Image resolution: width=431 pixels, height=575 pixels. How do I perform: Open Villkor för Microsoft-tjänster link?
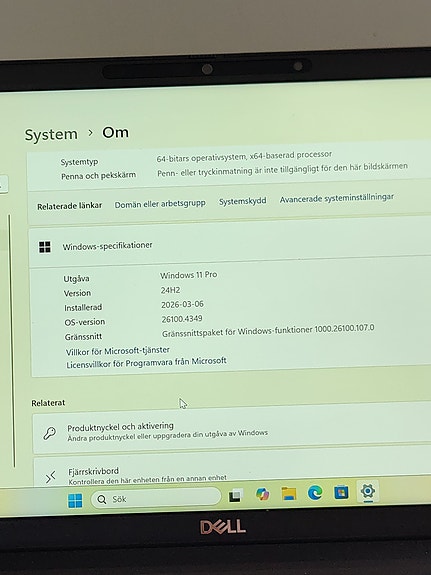(118, 351)
